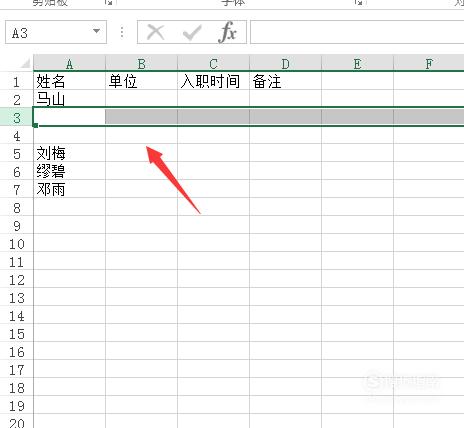Click cell containing 入职时间
464x428 pixels.
click(213, 82)
